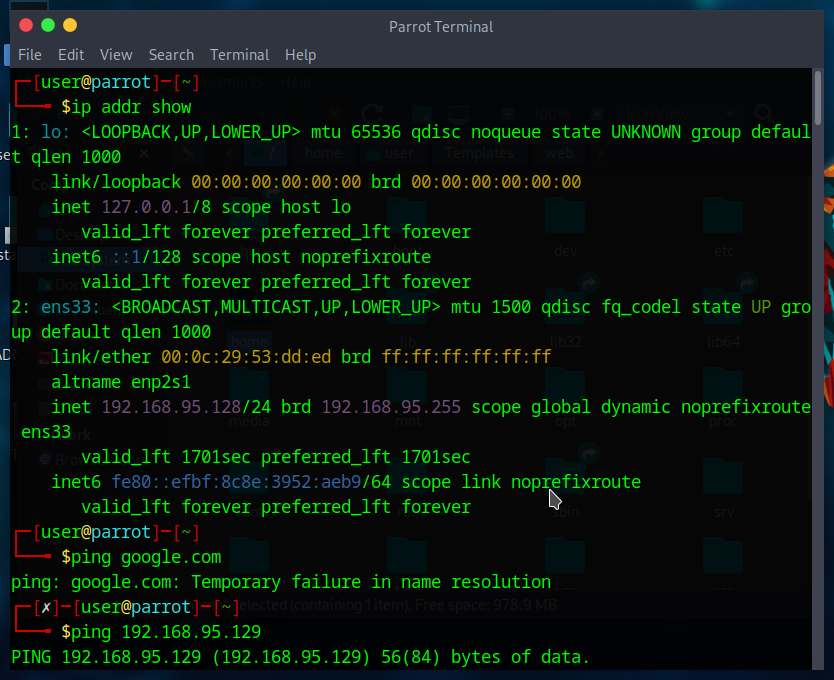Close the terminal with the red button
The height and width of the screenshot is (680, 834).
26,25
